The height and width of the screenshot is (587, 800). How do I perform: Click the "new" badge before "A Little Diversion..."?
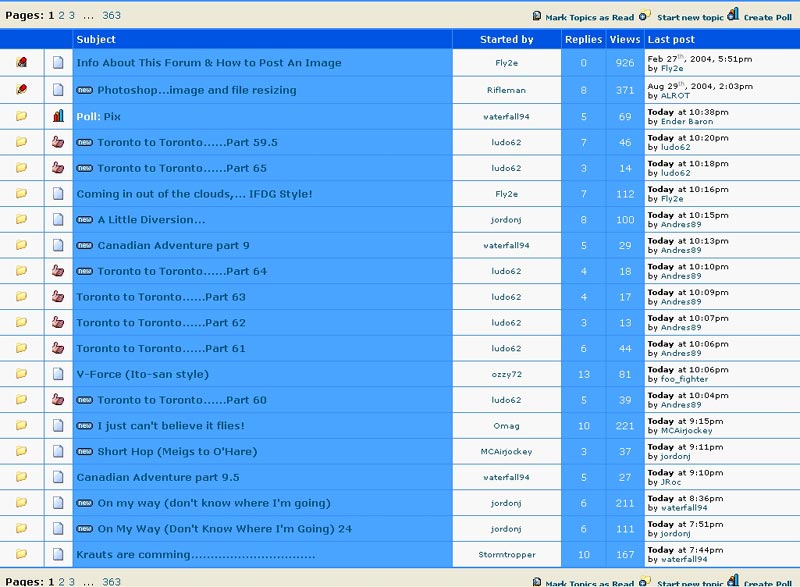pyautogui.click(x=85, y=220)
